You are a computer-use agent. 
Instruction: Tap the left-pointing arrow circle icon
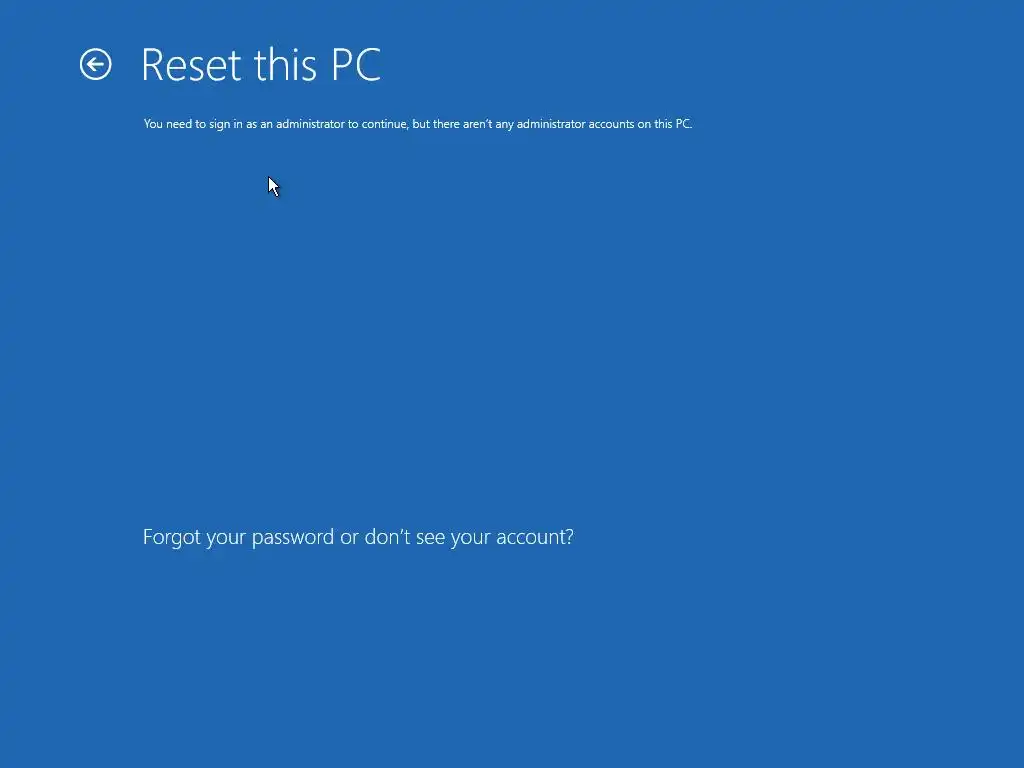click(95, 65)
